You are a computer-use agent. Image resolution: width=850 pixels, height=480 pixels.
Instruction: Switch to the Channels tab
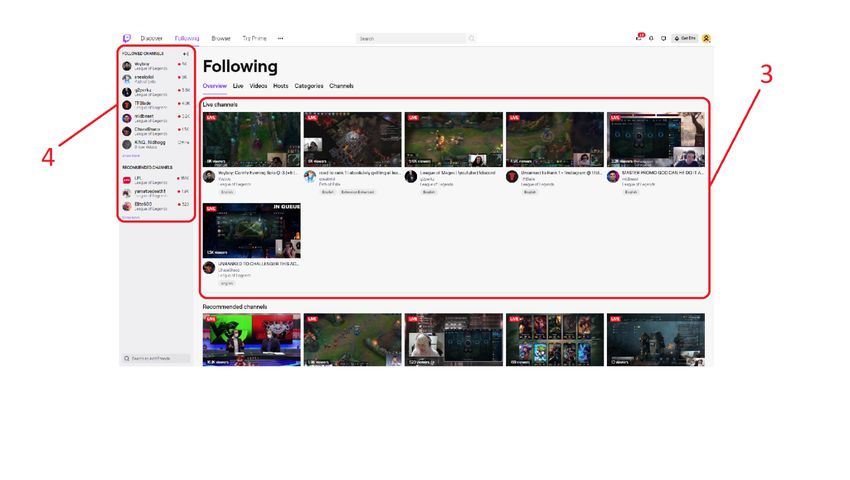(342, 86)
